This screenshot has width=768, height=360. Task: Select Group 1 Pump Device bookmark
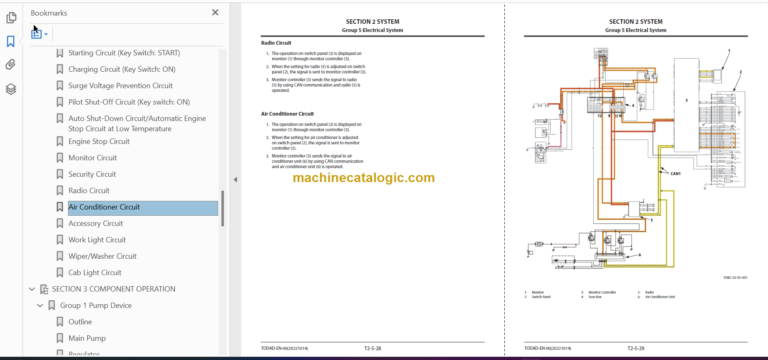96,306
